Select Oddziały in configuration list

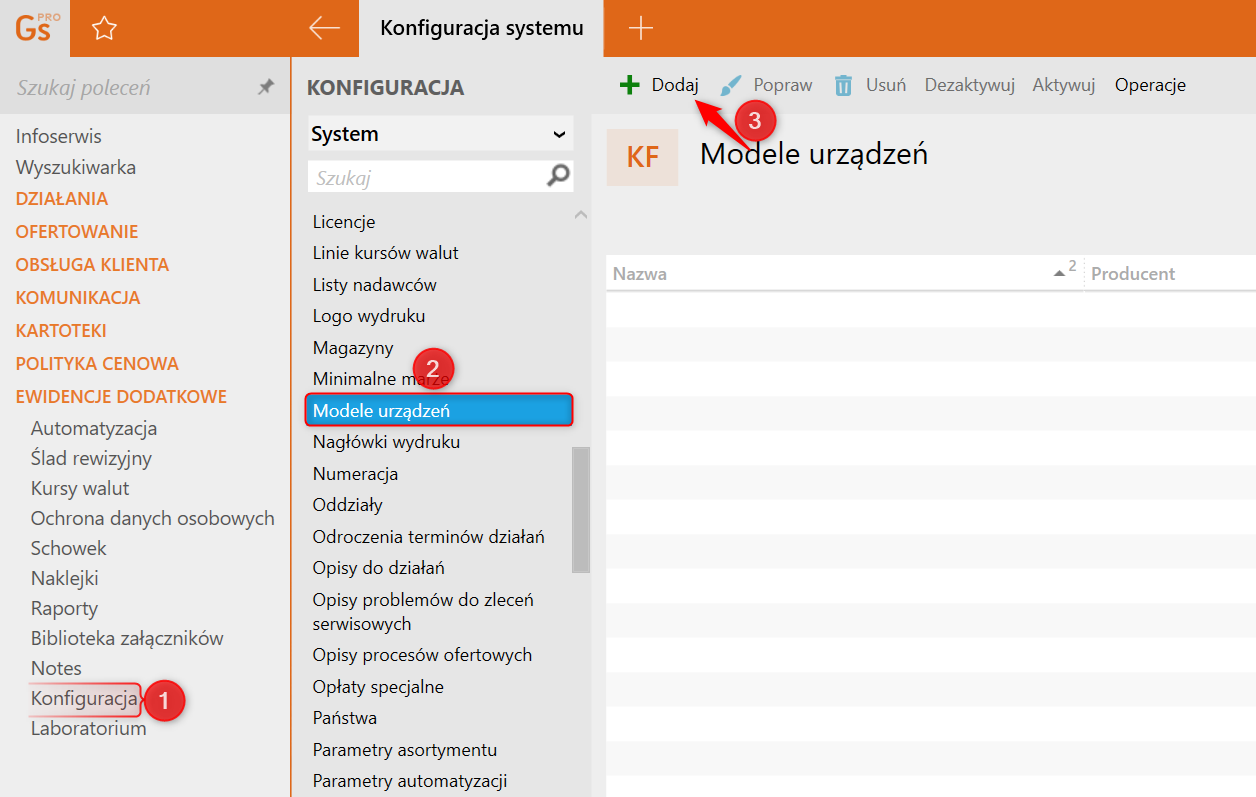point(347,504)
